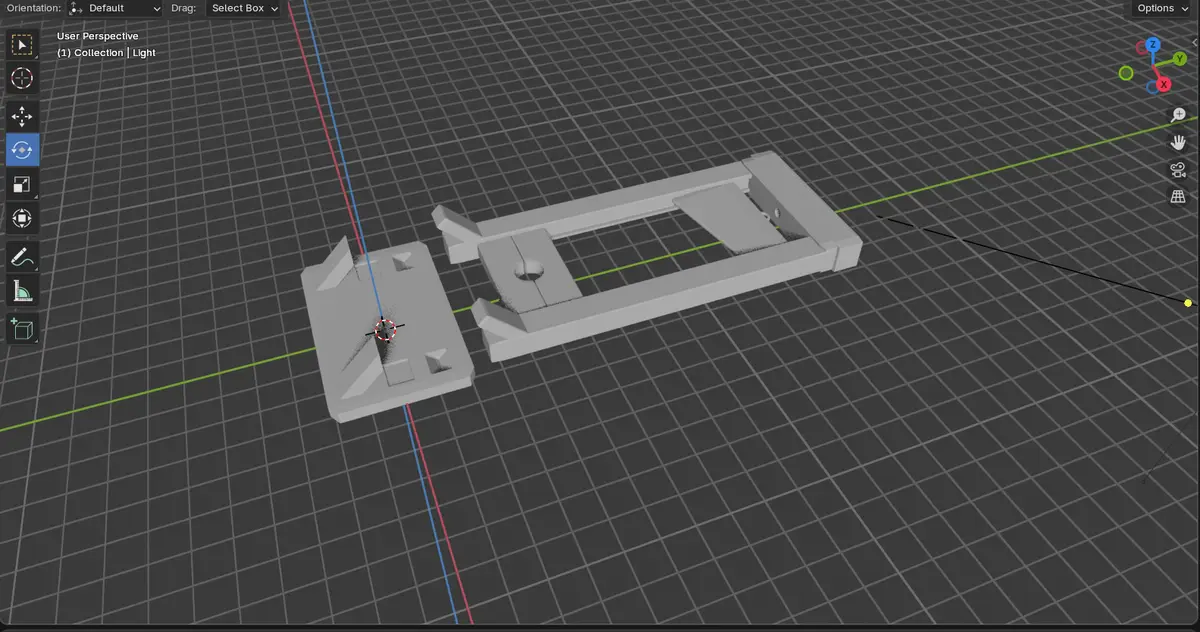This screenshot has height=632, width=1200.
Task: Toggle the camera view icon
Action: coord(1178,170)
